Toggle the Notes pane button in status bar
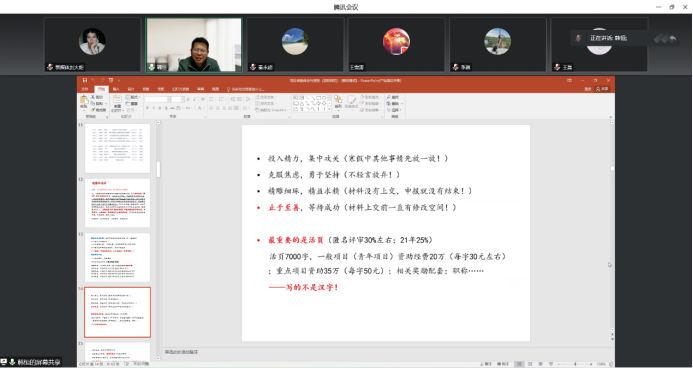693x369 pixels. click(486, 364)
